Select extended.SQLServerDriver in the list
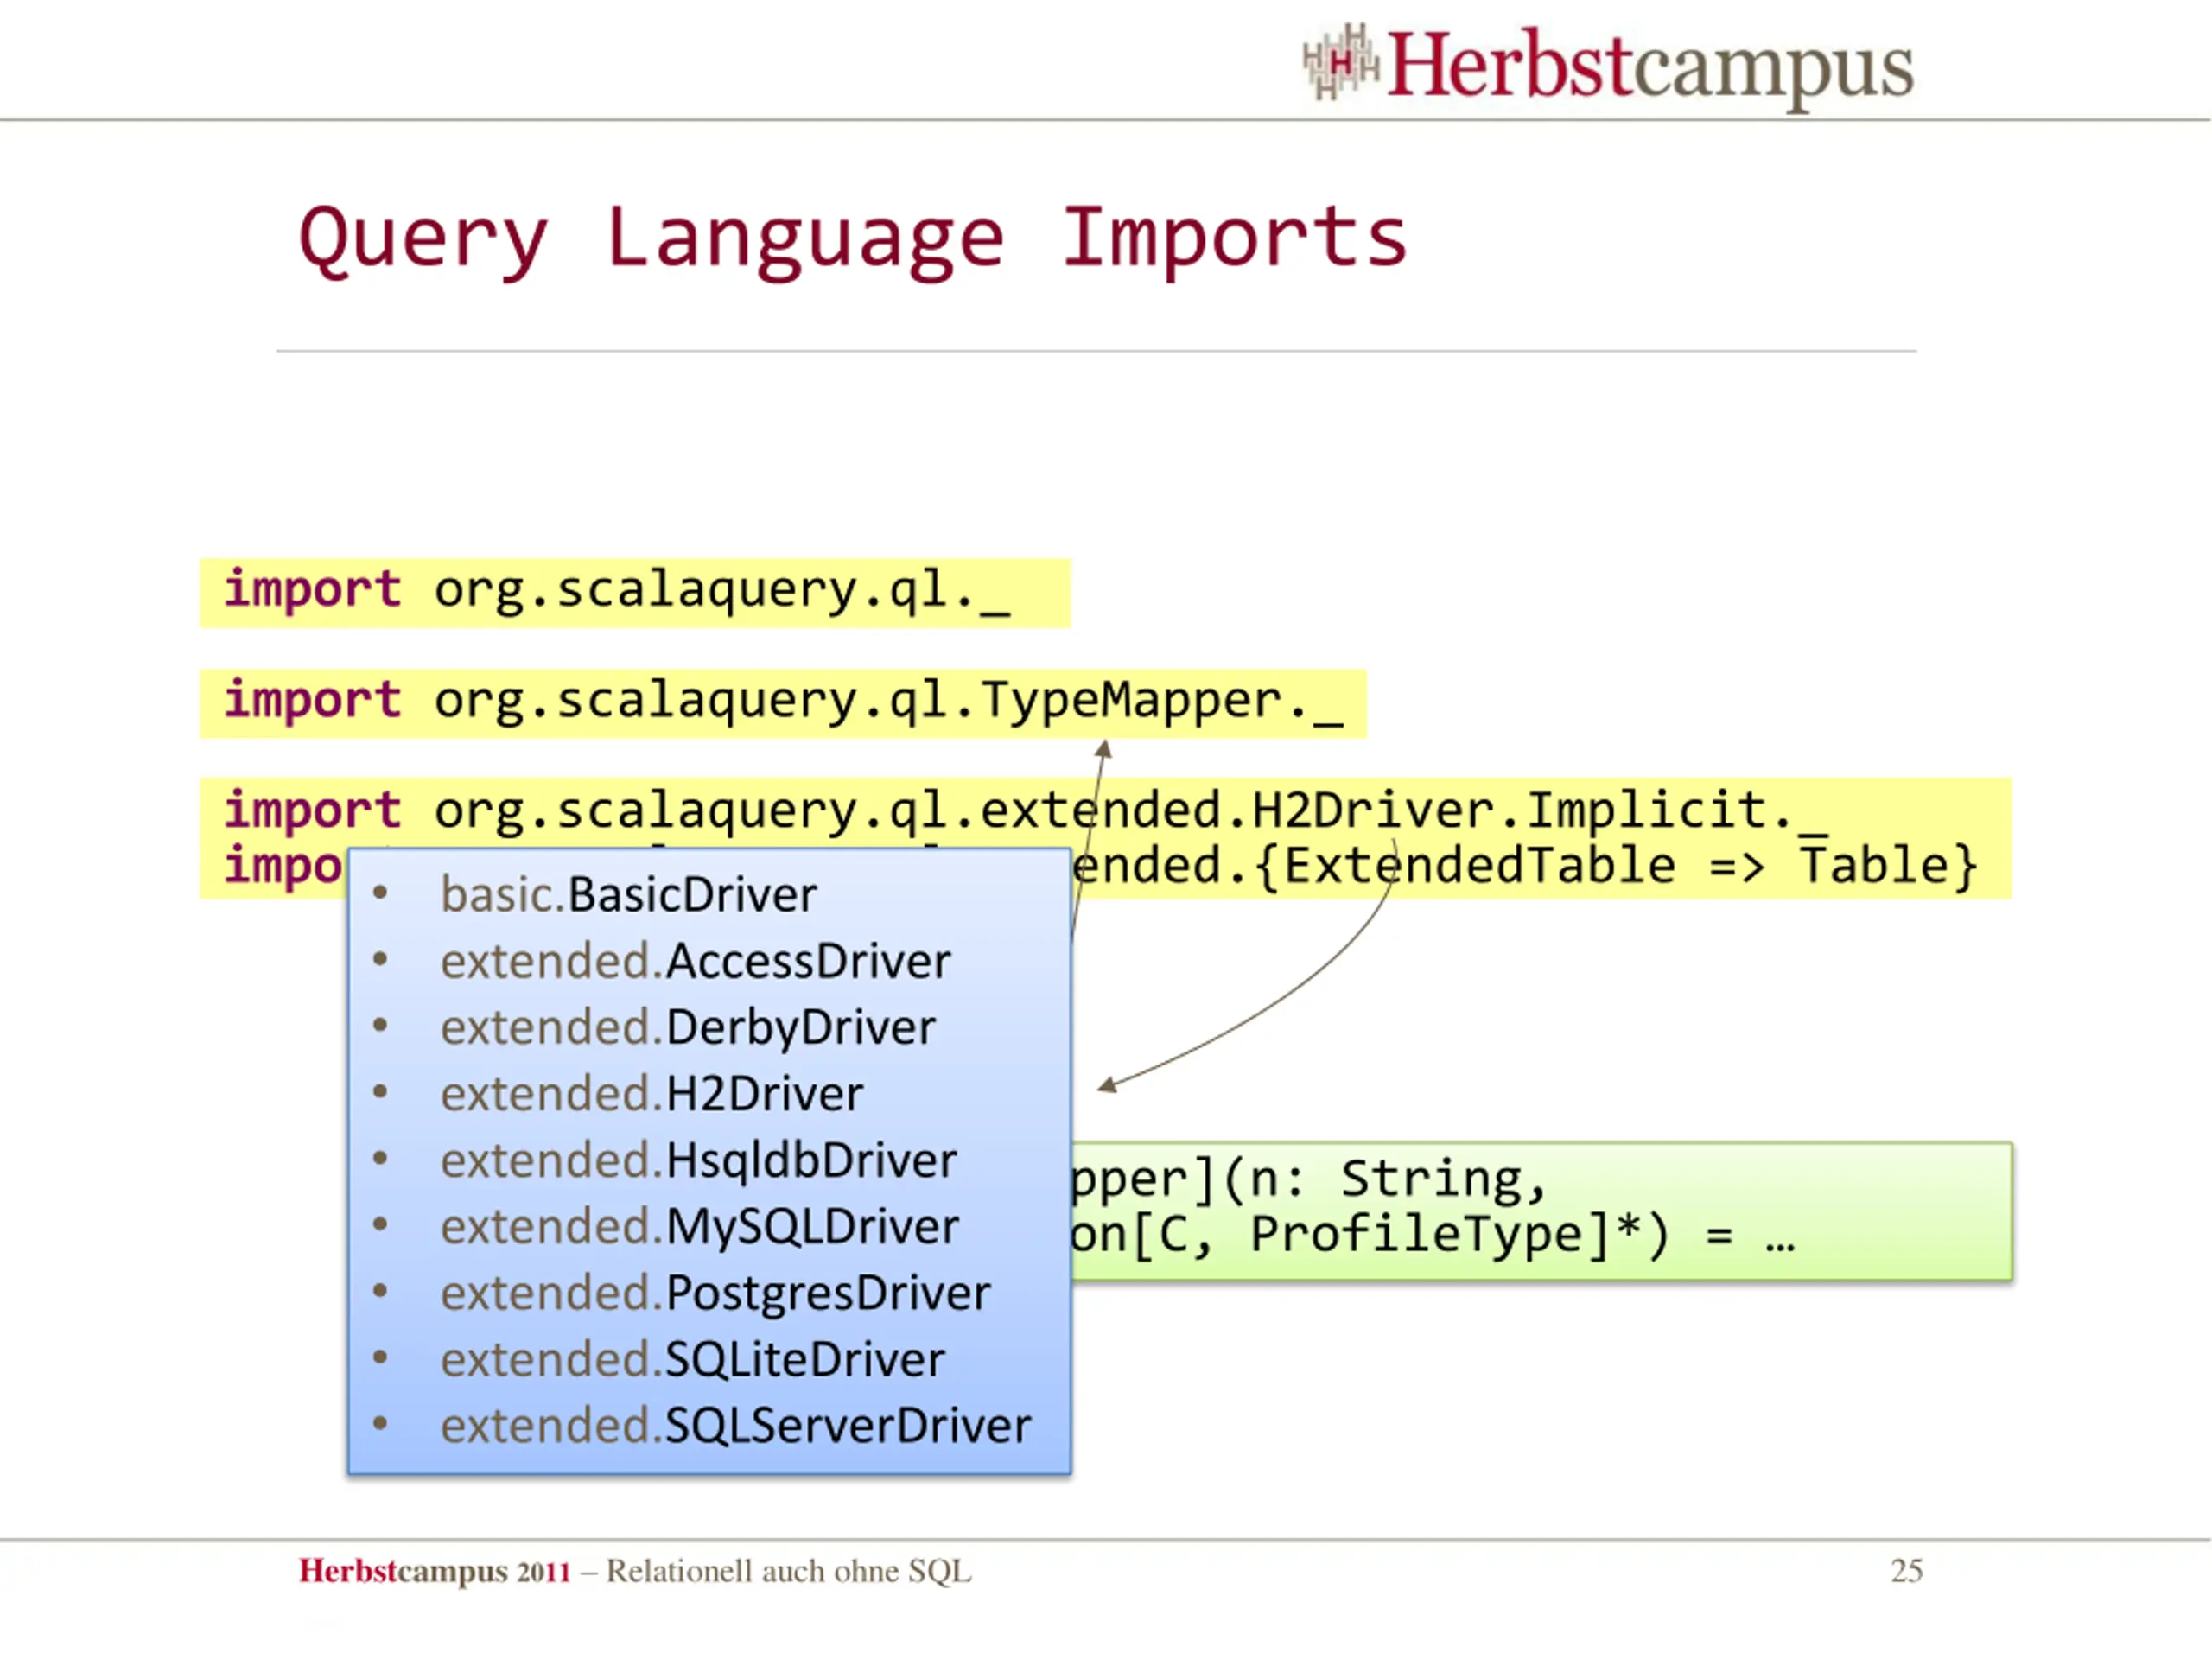 [x=736, y=1426]
